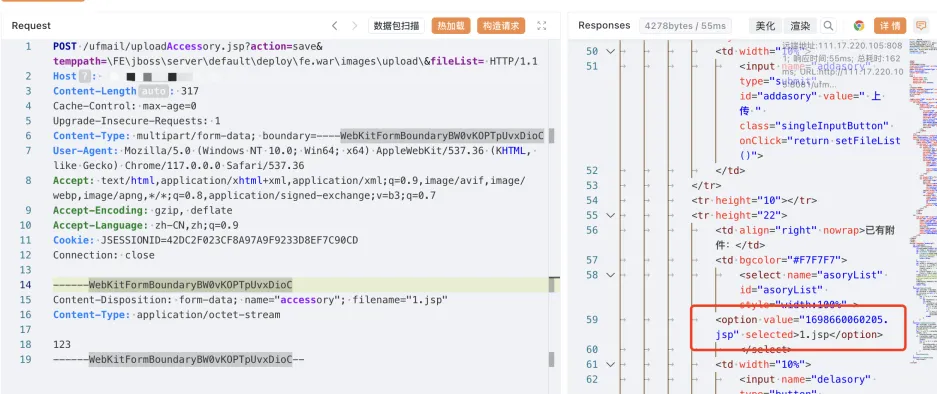
Task: Click the Cookie JSESSIONID value
Action: pos(229,240)
